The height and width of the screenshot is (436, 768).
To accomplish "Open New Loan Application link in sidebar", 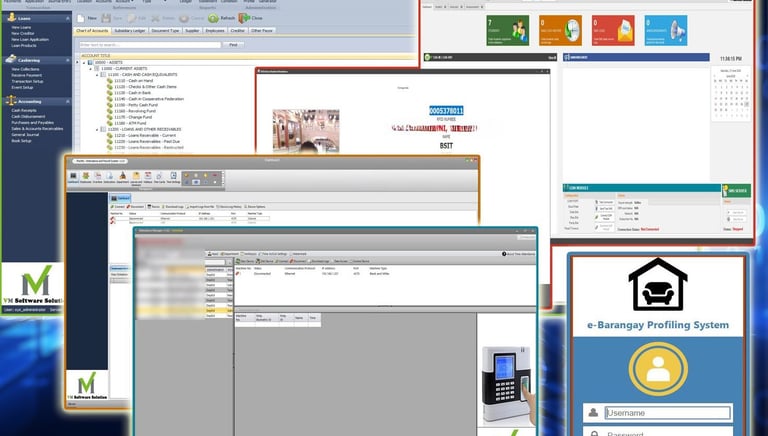I will 30,39.
